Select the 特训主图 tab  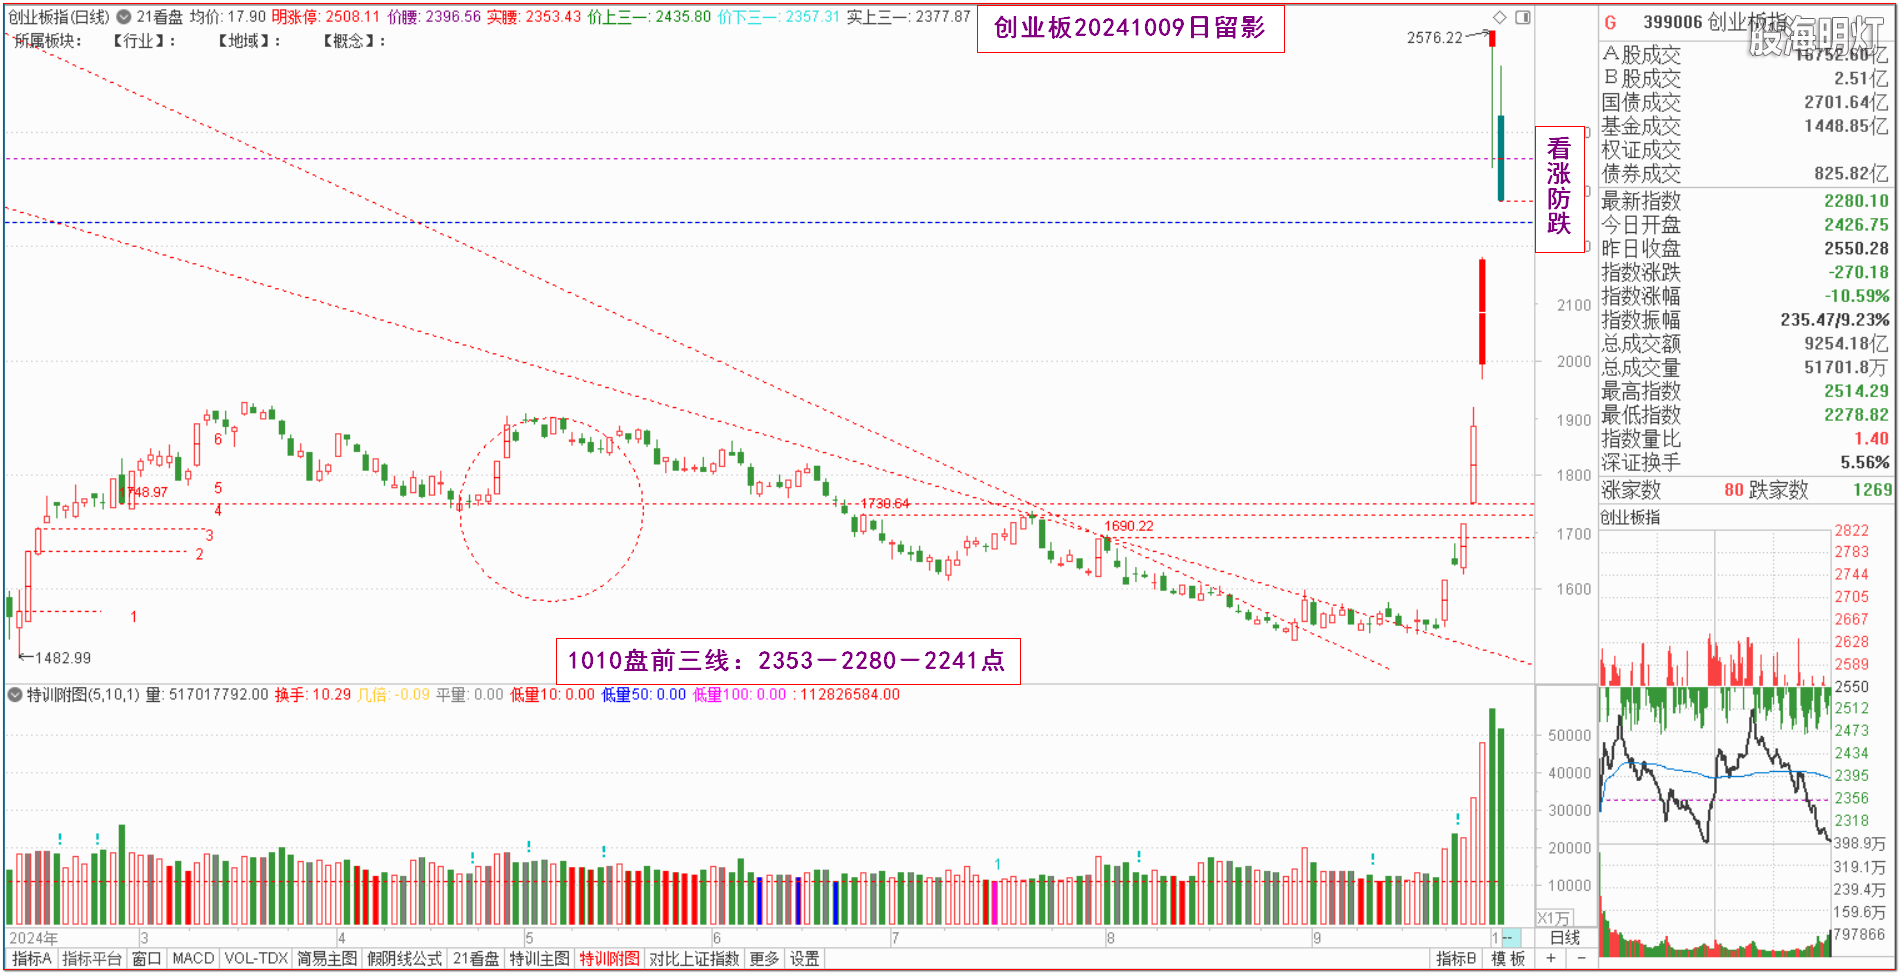click(540, 958)
